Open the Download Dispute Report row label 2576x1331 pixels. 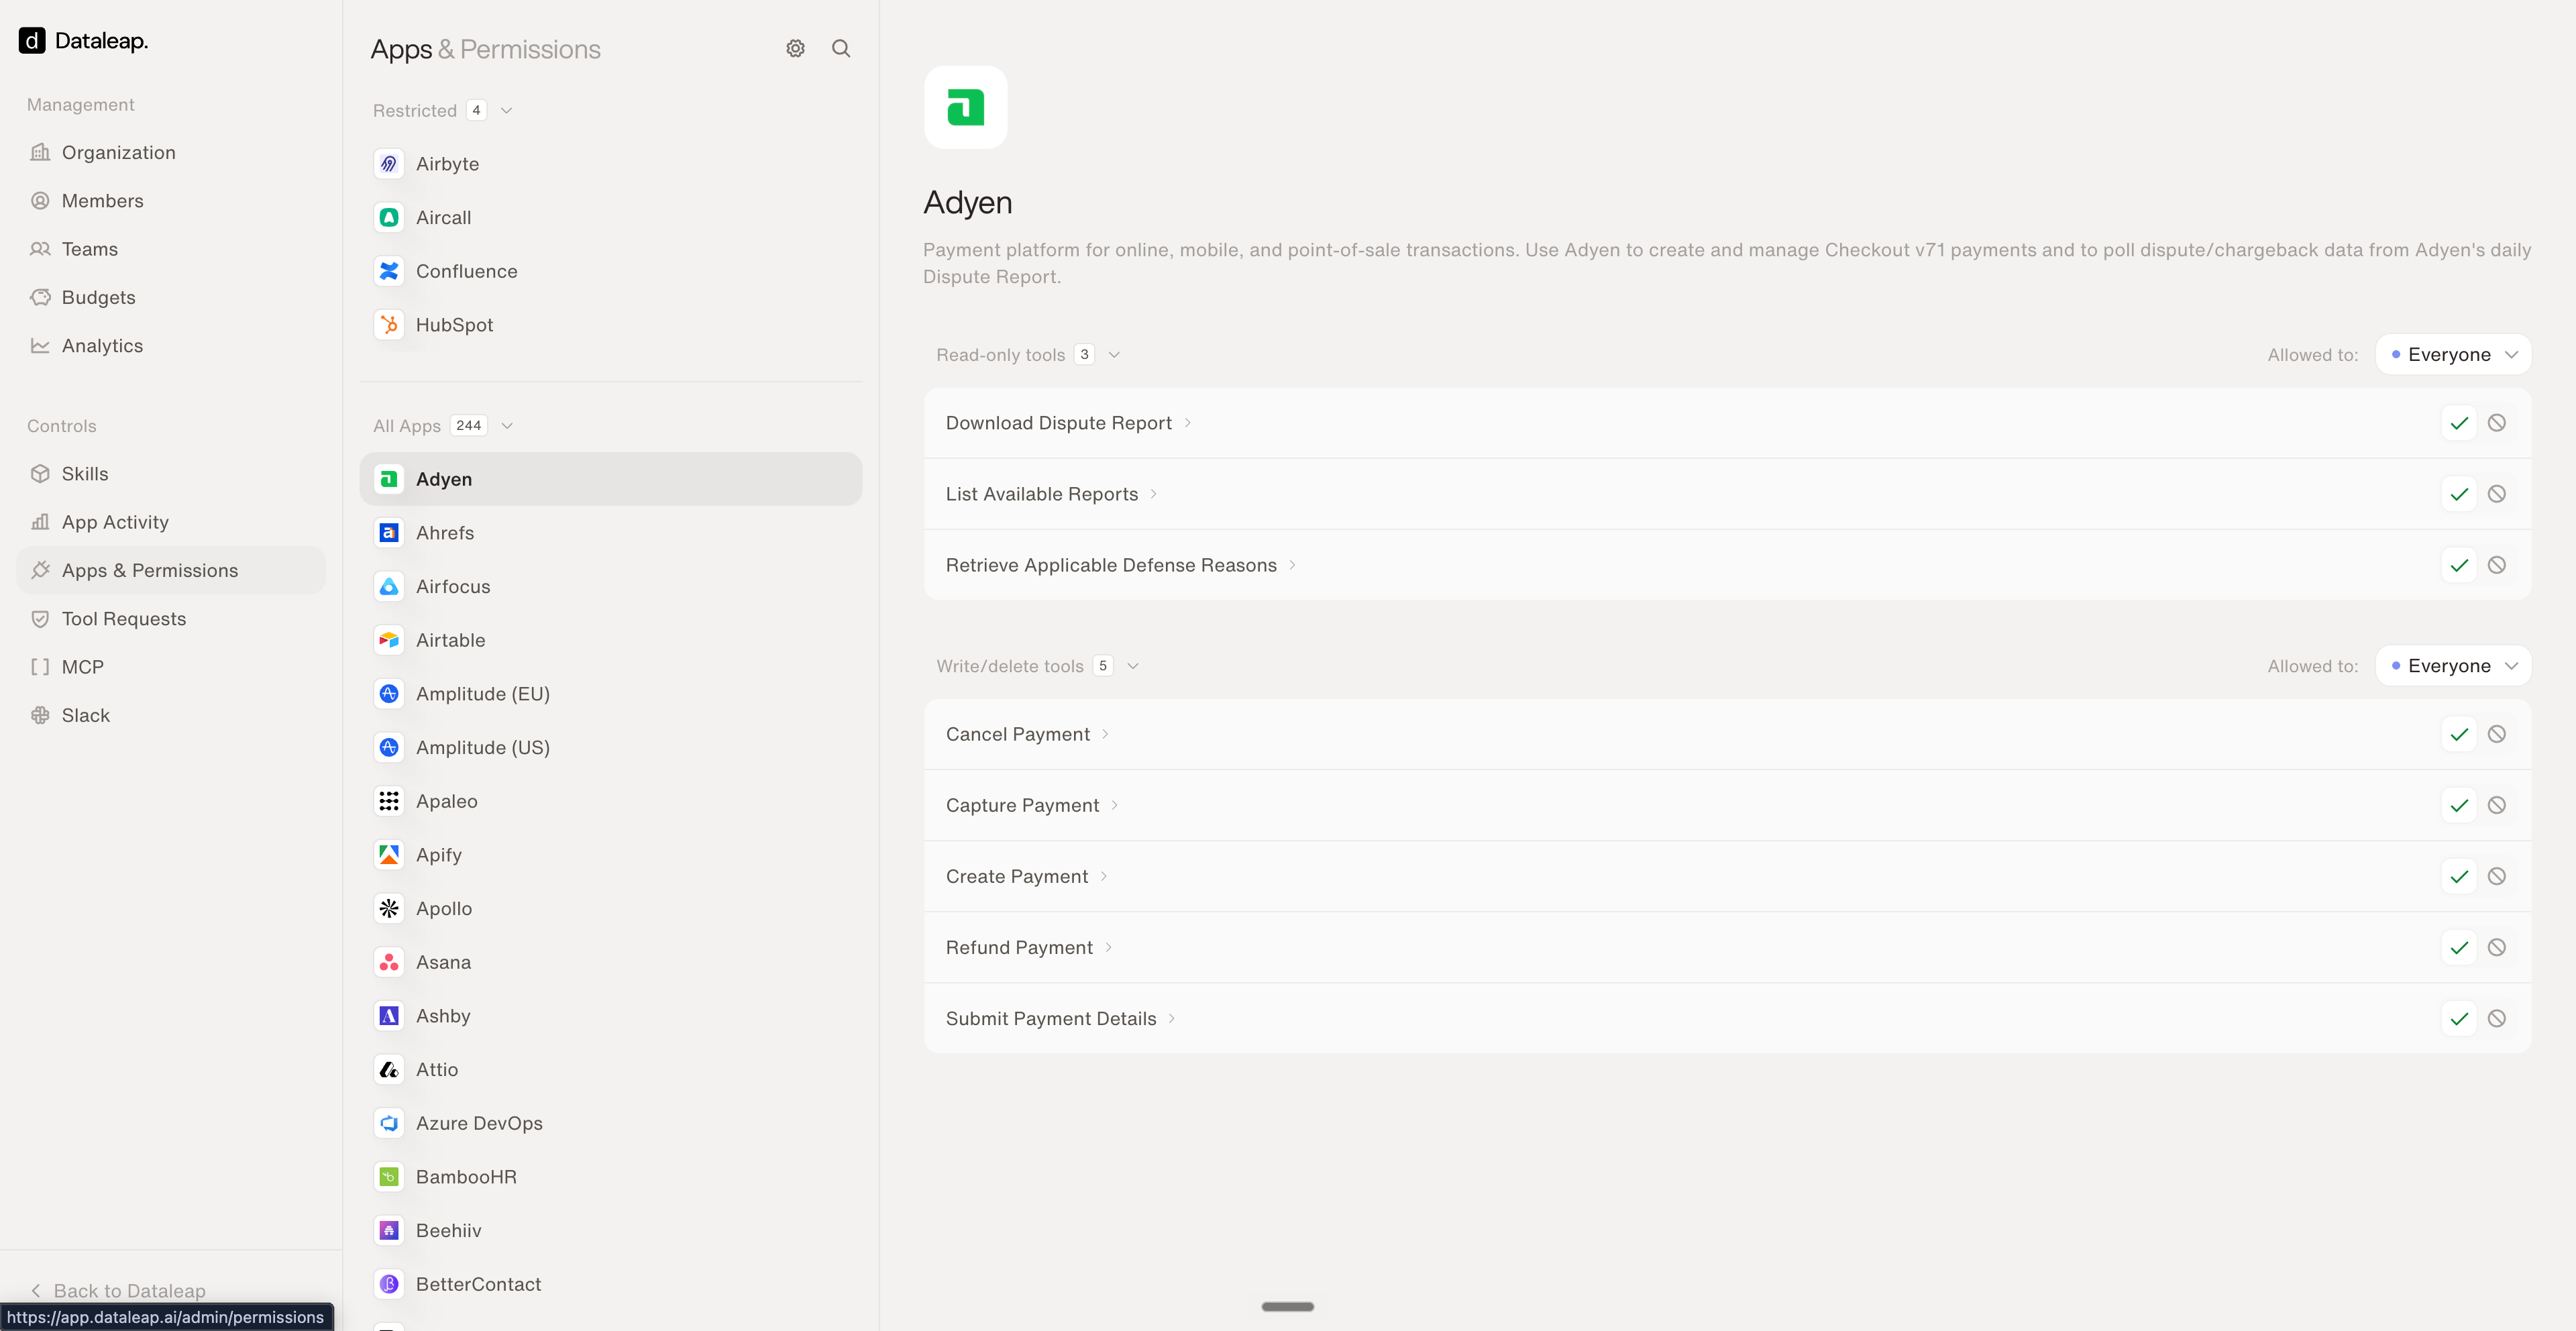(x=1059, y=423)
